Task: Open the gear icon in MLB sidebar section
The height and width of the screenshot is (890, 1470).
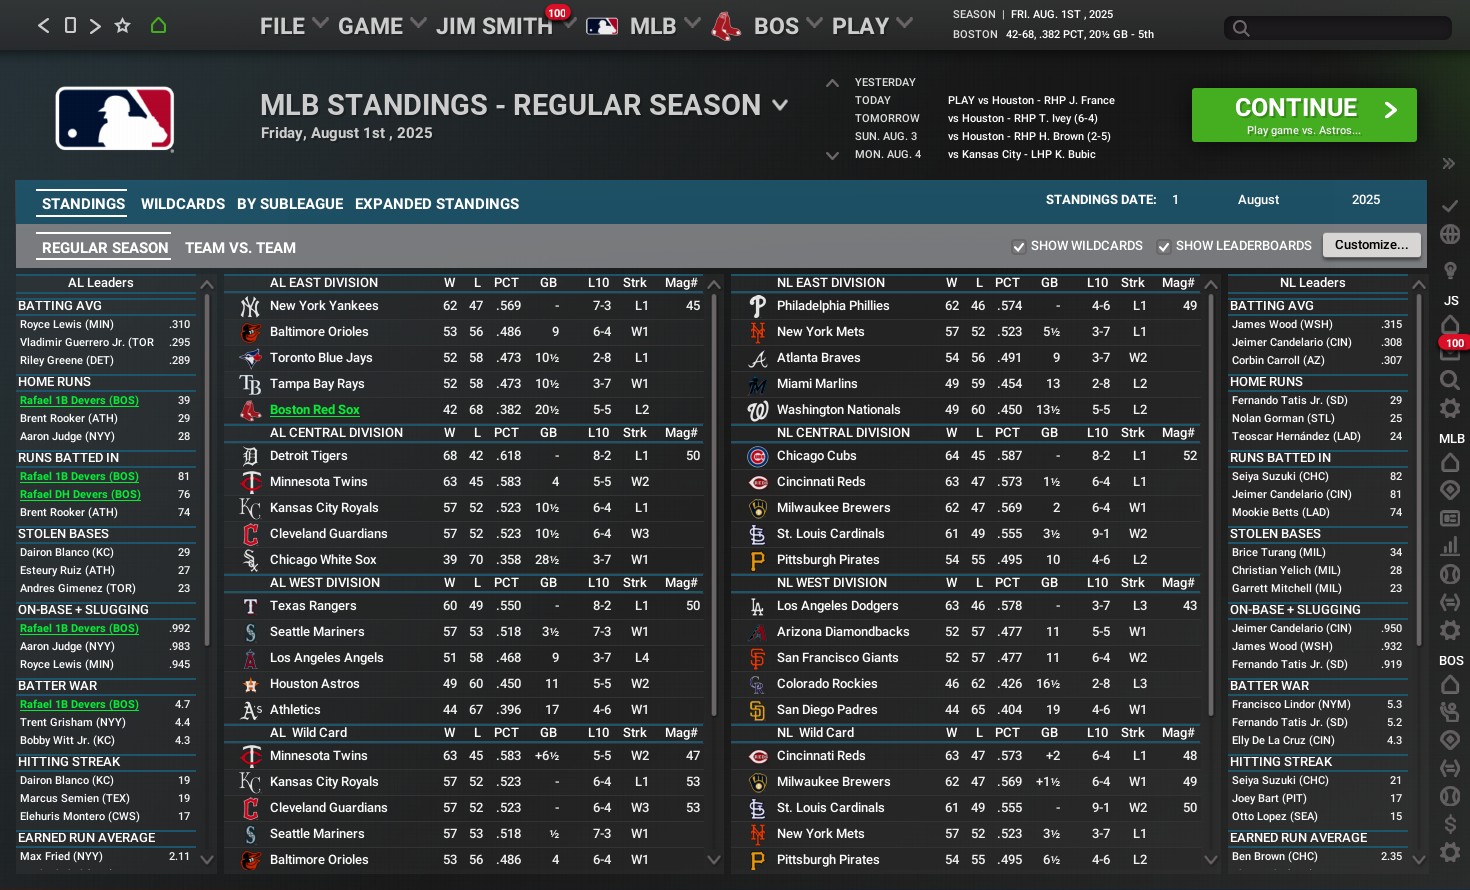Action: [x=1450, y=630]
